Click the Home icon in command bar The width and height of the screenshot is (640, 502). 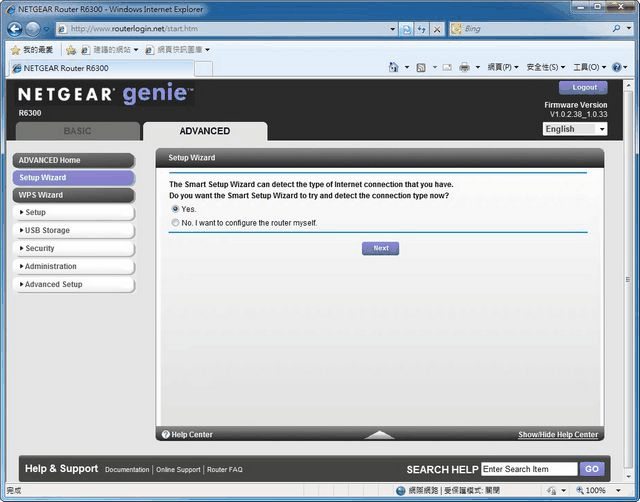[x=393, y=67]
